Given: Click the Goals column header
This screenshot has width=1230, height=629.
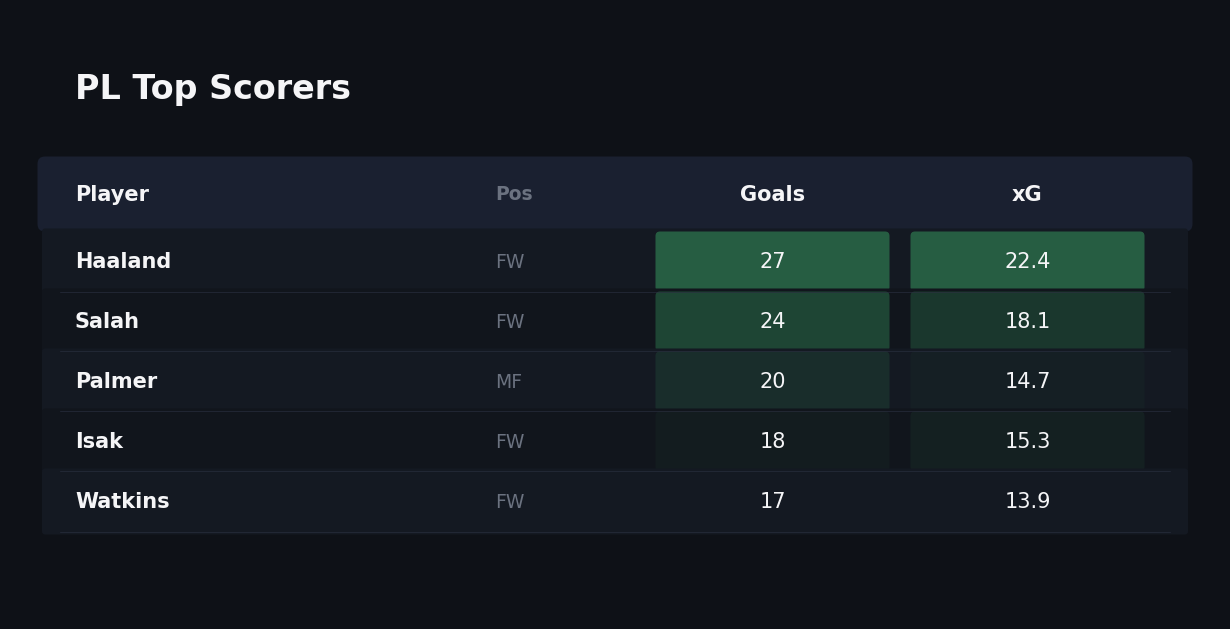Looking at the screenshot, I should tap(772, 195).
